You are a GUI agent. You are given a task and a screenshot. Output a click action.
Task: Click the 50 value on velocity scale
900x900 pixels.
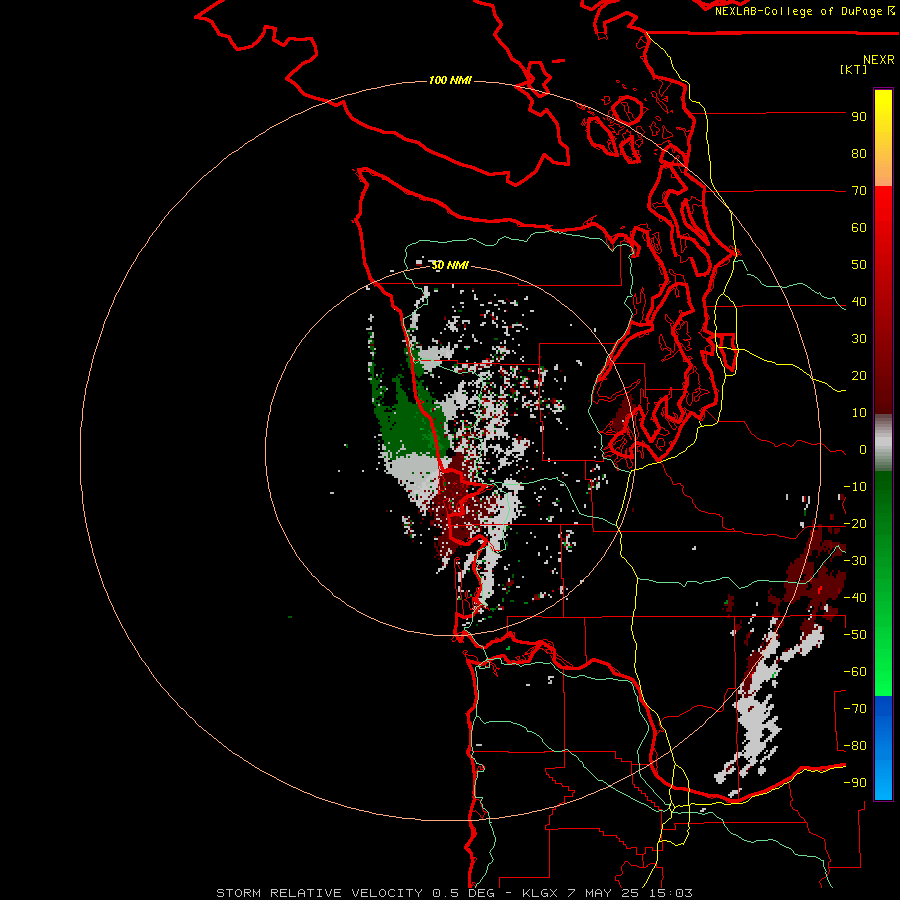[x=859, y=265]
